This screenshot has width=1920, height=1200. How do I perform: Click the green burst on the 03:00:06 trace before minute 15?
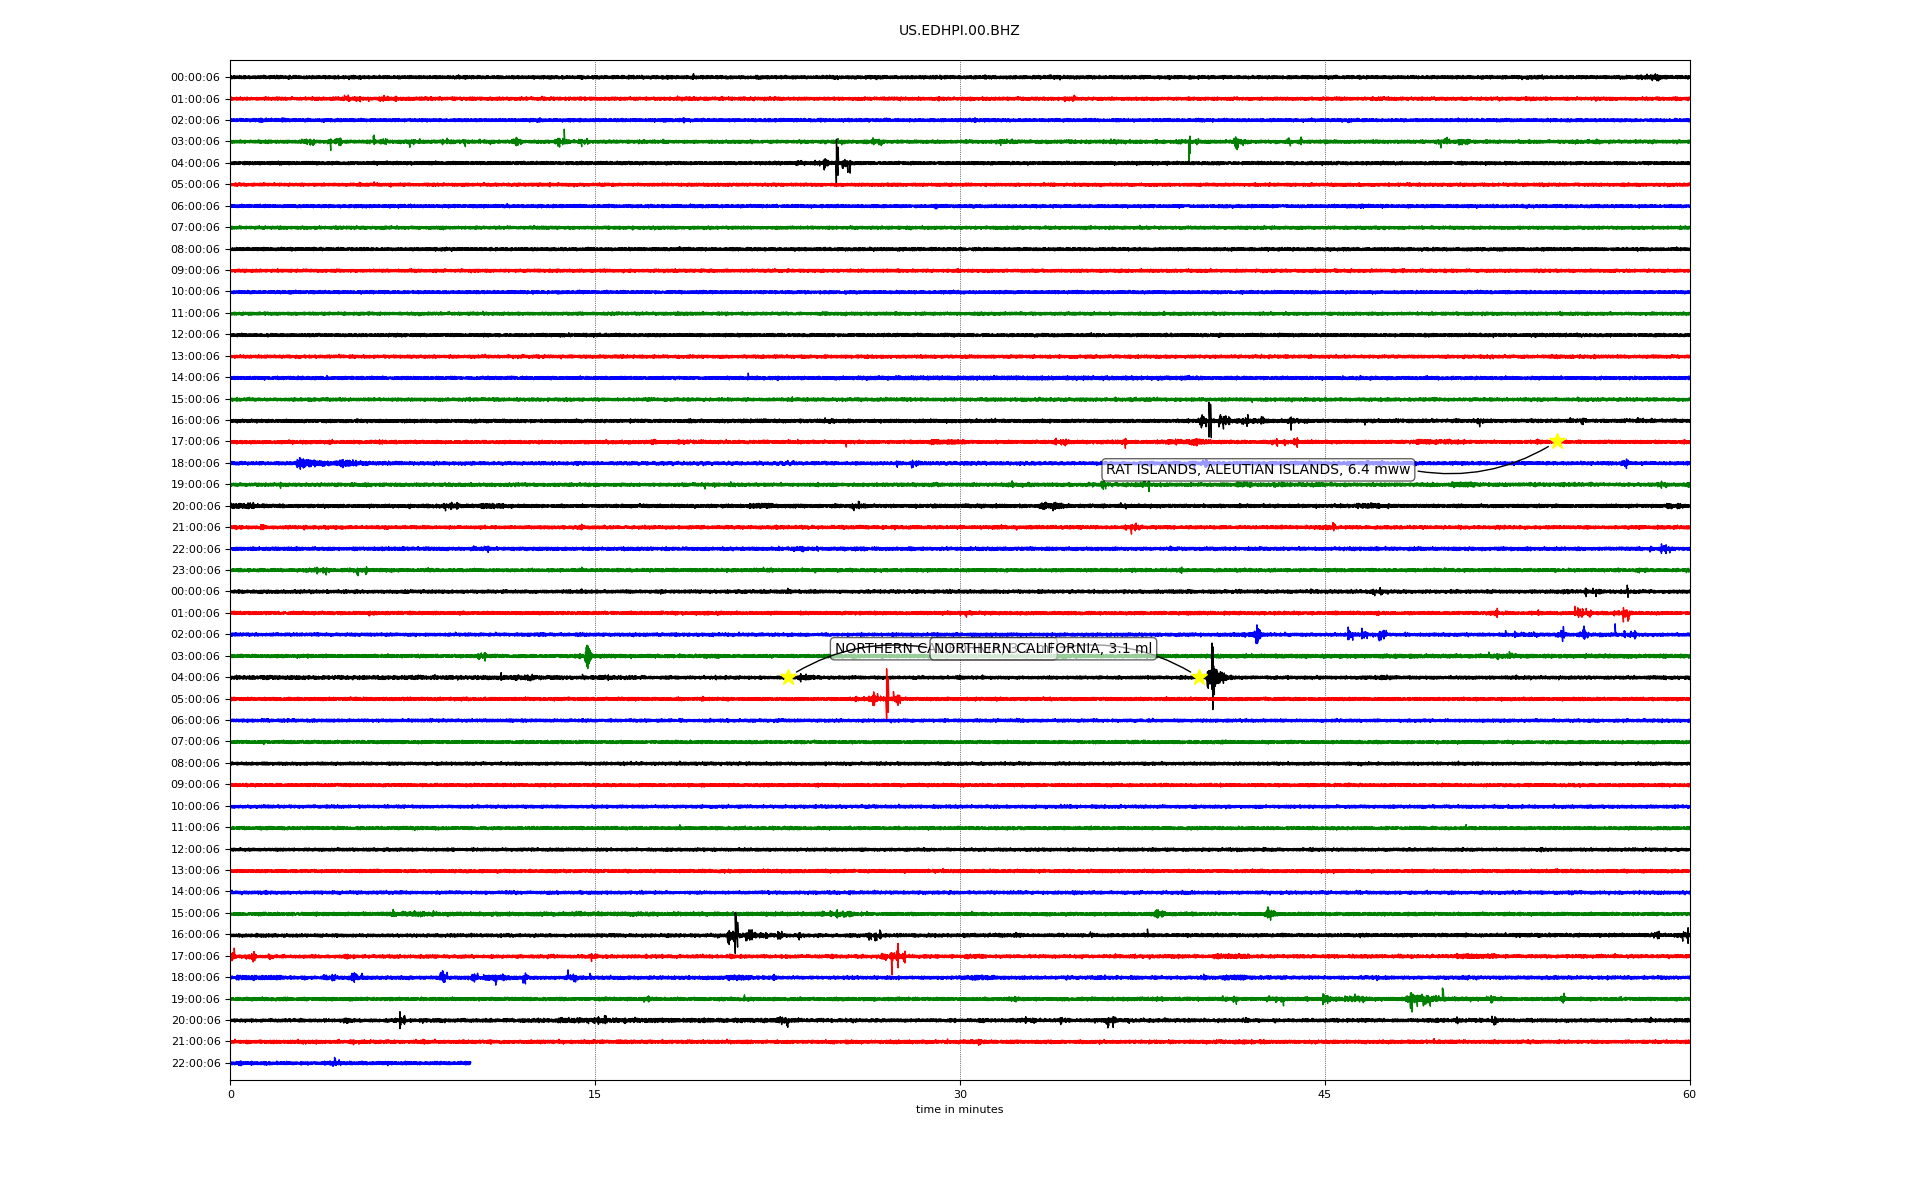(x=588, y=656)
